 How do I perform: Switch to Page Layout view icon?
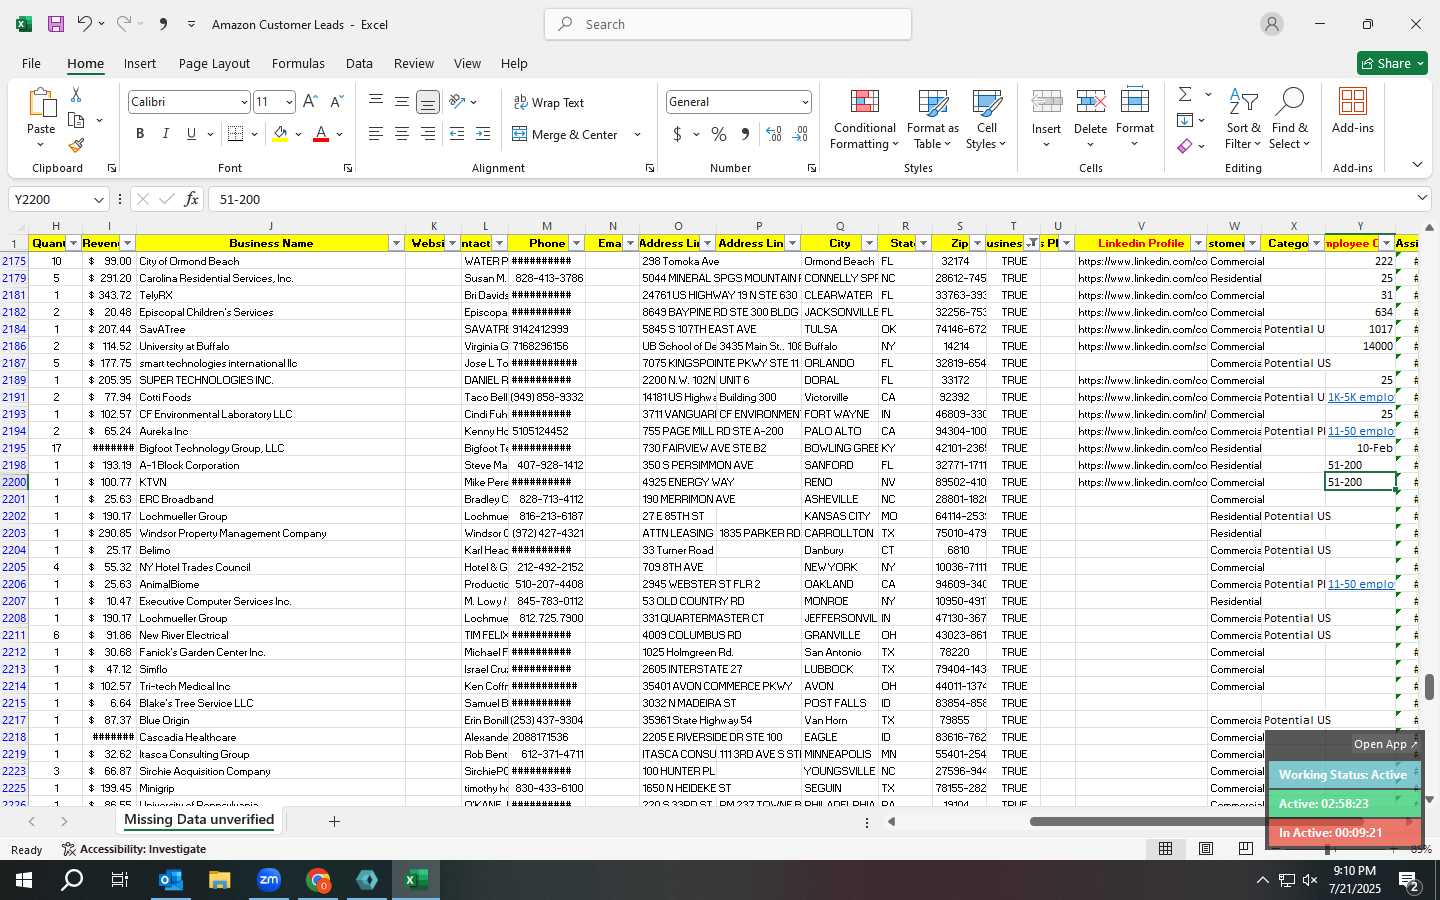point(1206,849)
